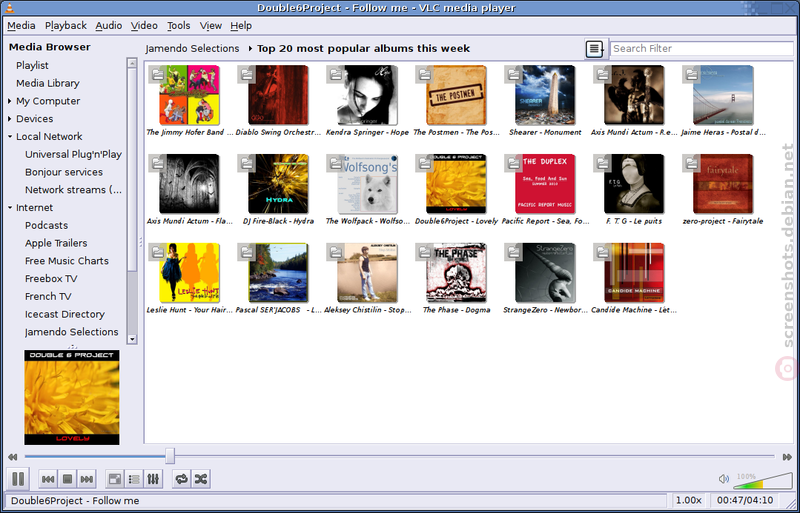Select Double6Project - Lovely album
The width and height of the screenshot is (800, 513).
tap(456, 190)
